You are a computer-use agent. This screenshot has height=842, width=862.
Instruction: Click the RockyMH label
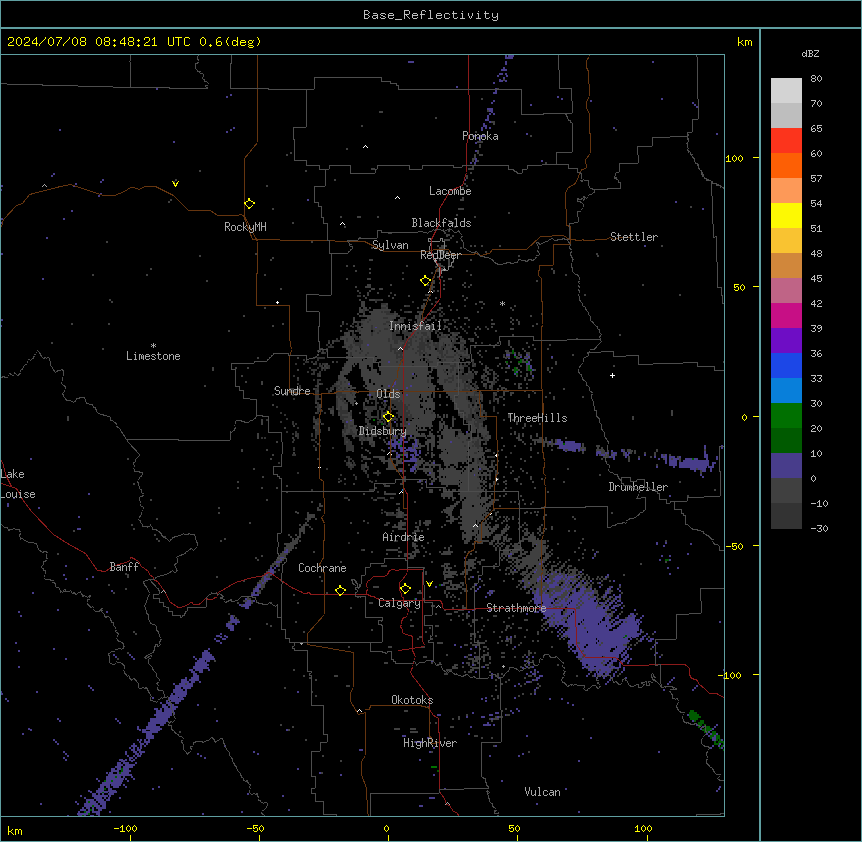(x=245, y=227)
